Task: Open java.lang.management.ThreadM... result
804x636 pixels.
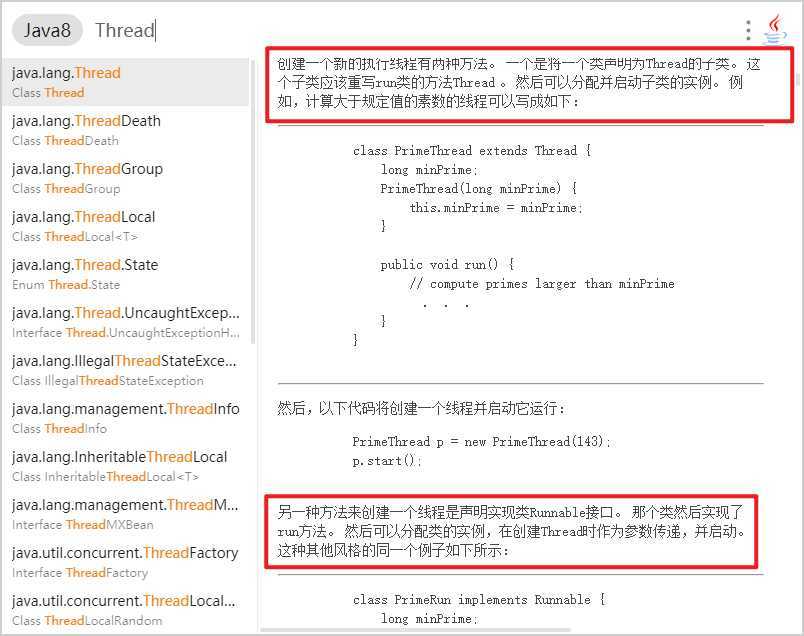Action: [126, 514]
